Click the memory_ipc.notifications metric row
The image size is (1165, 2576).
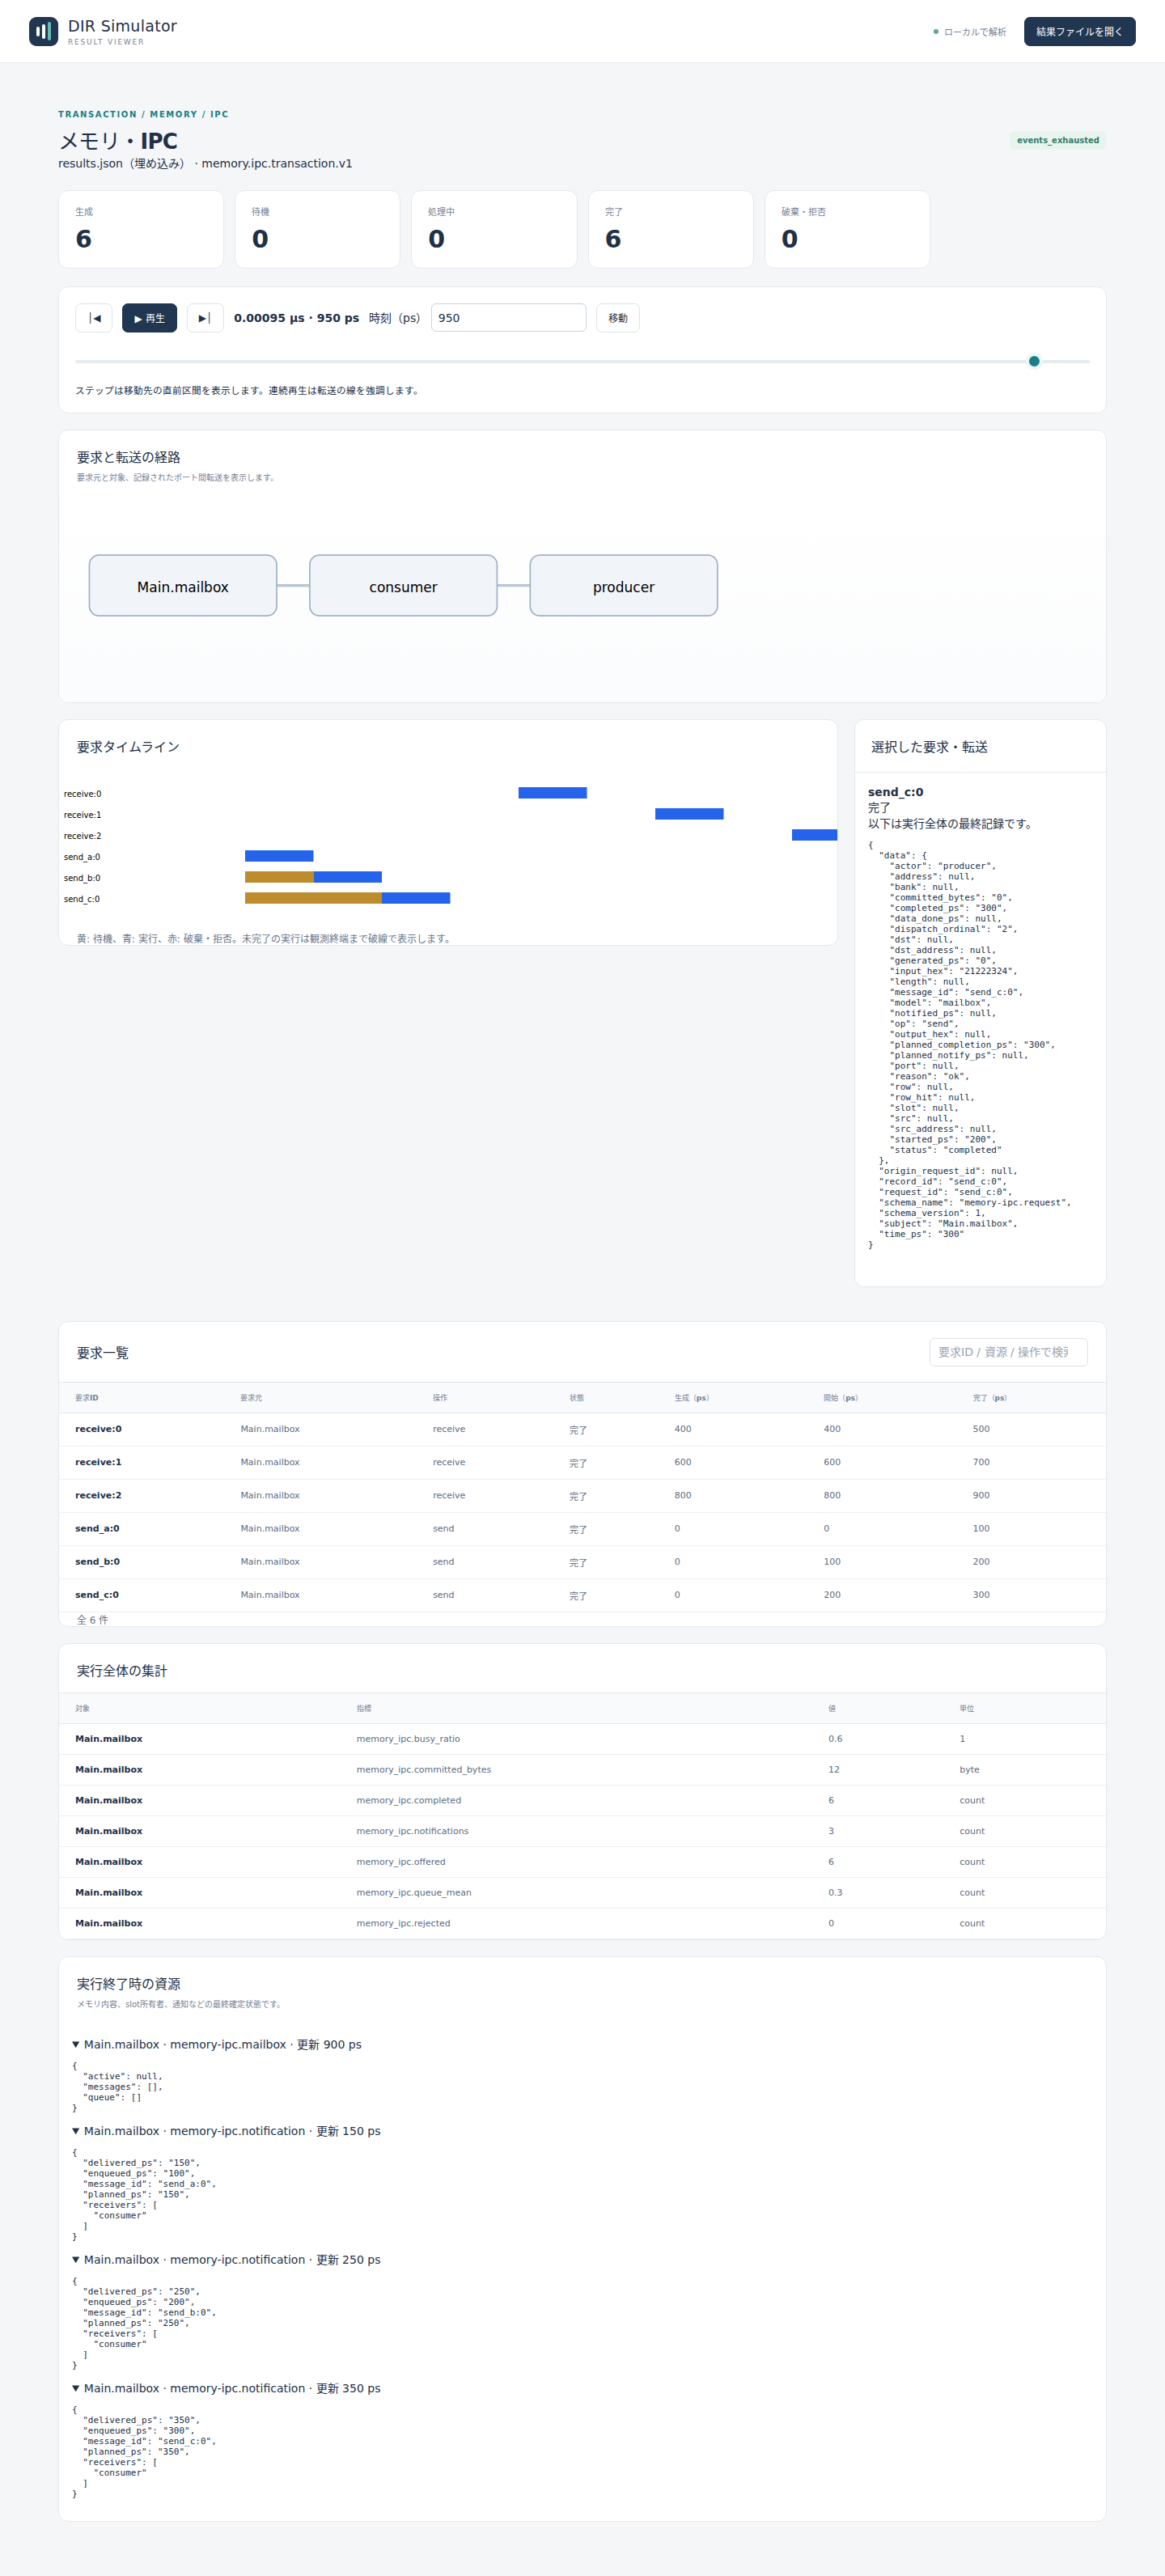[x=582, y=1831]
